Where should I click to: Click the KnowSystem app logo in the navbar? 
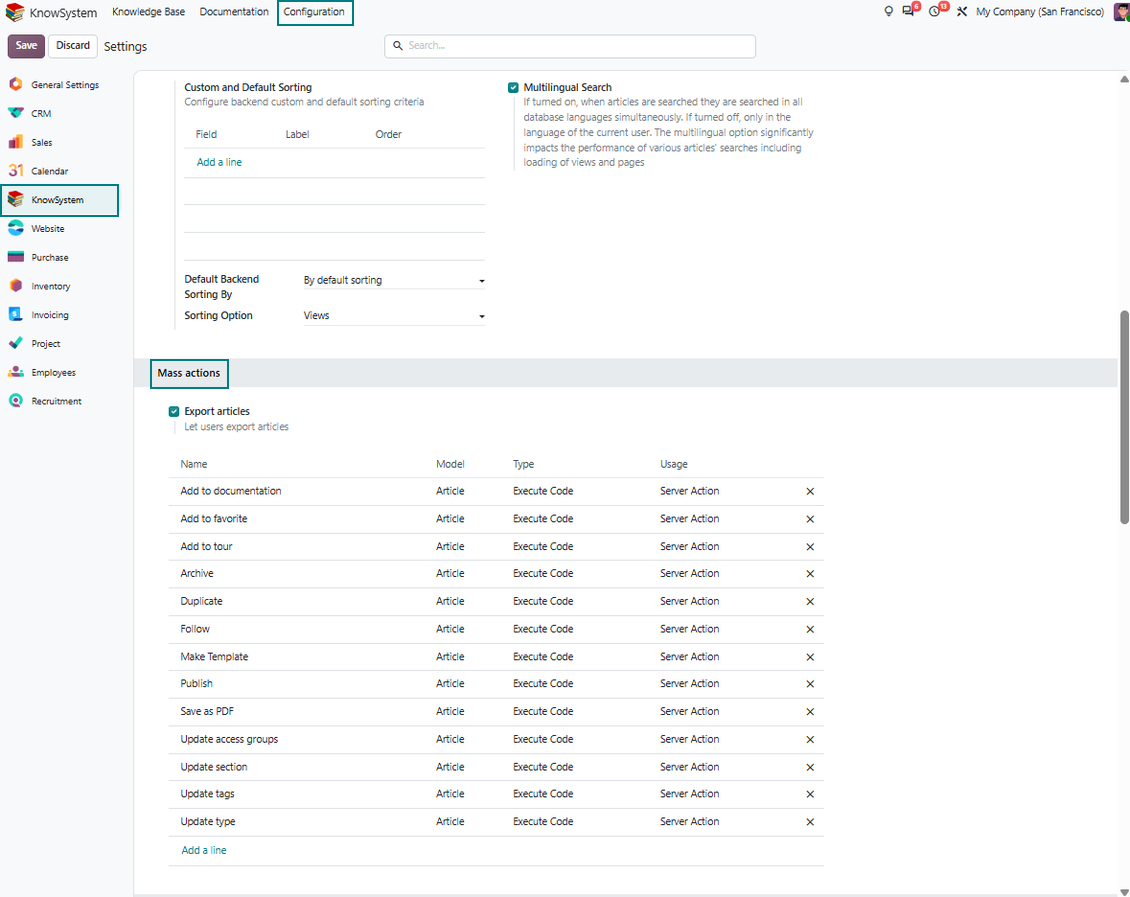[x=14, y=12]
